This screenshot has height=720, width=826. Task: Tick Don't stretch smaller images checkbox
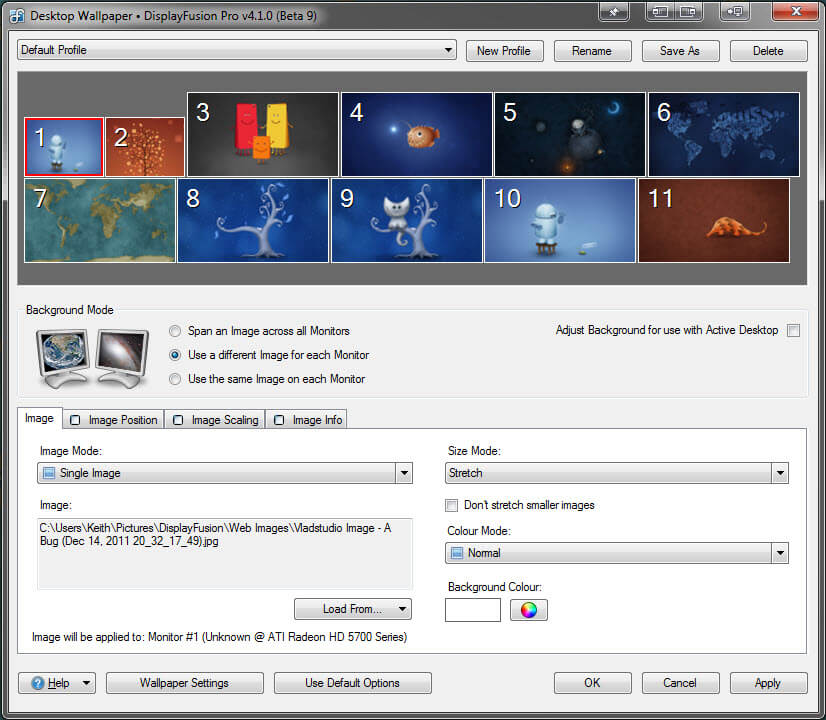451,506
